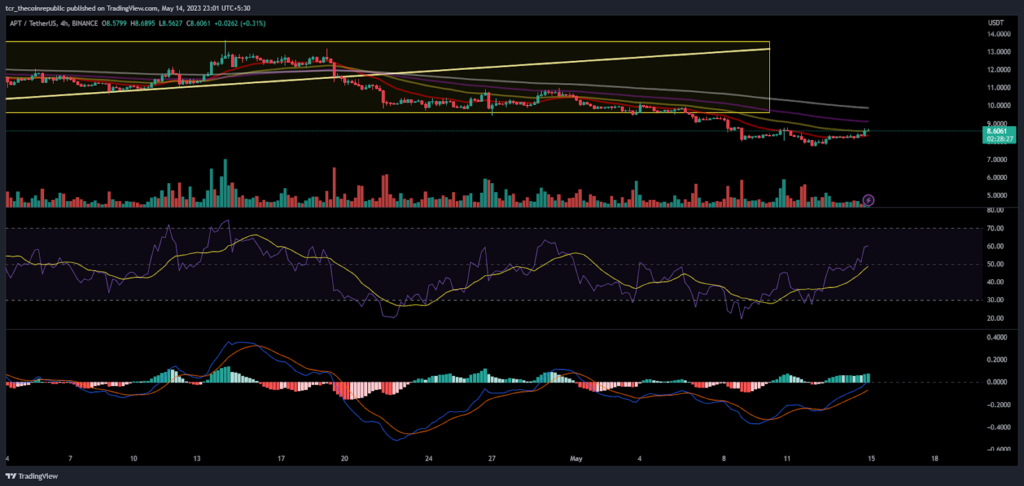
Task: Click the purple lightning event icon
Action: 869,200
